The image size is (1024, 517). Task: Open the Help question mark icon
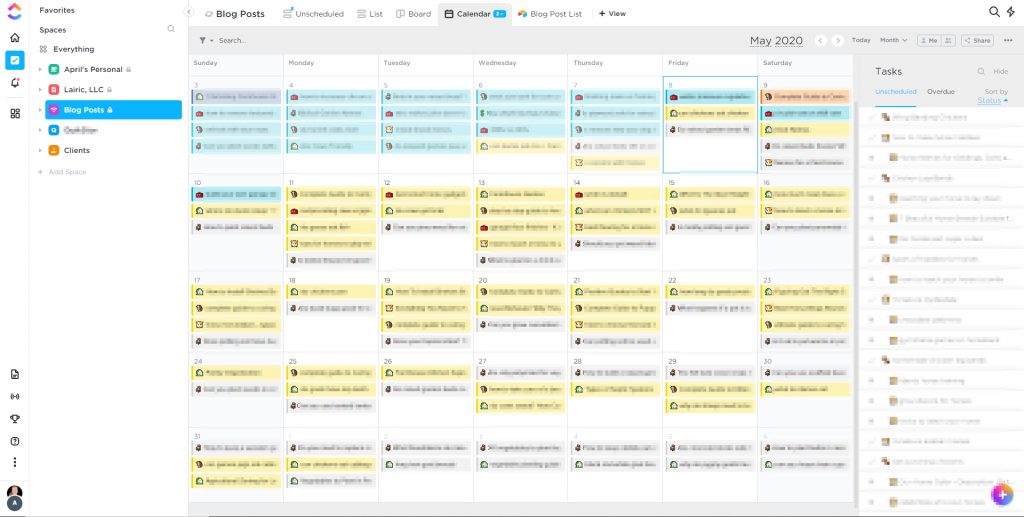click(14, 441)
